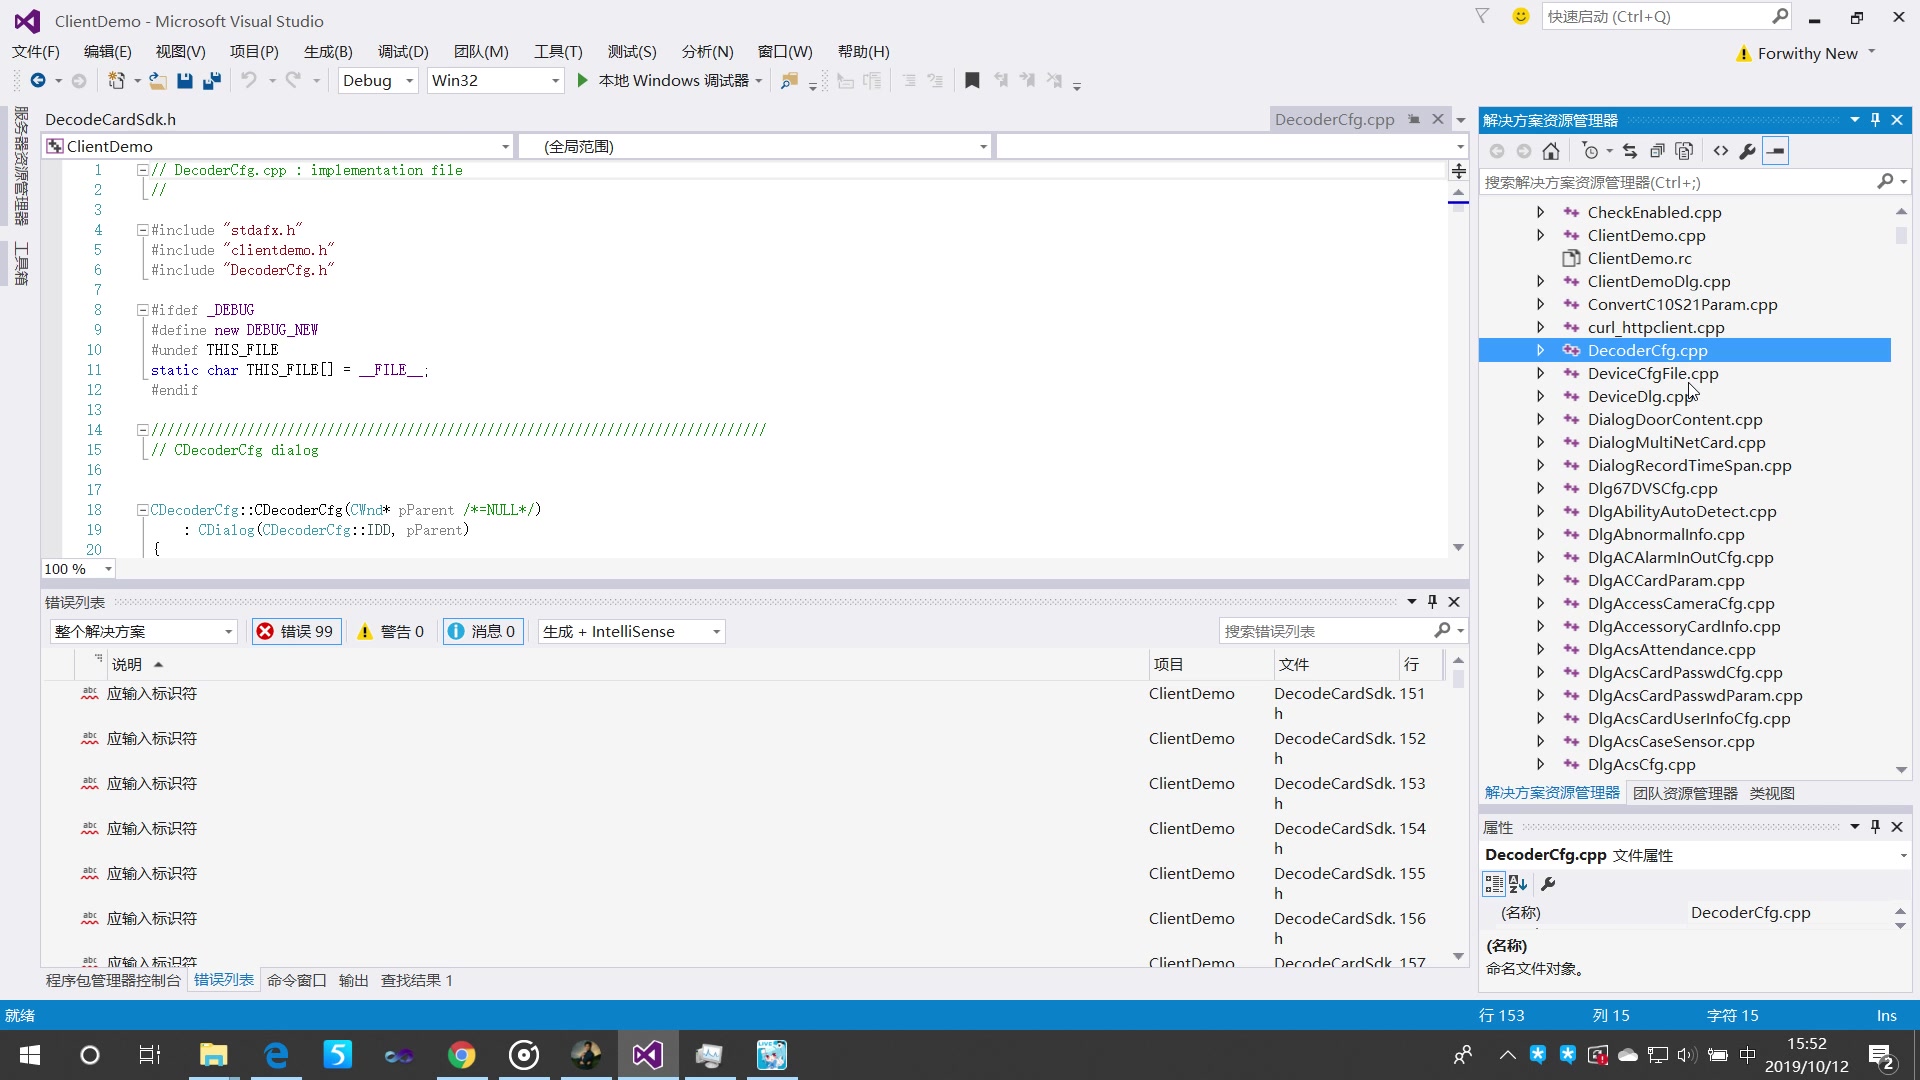Open the Debug configuration dropdown
Viewport: 1920px width, 1080px height.
point(377,81)
